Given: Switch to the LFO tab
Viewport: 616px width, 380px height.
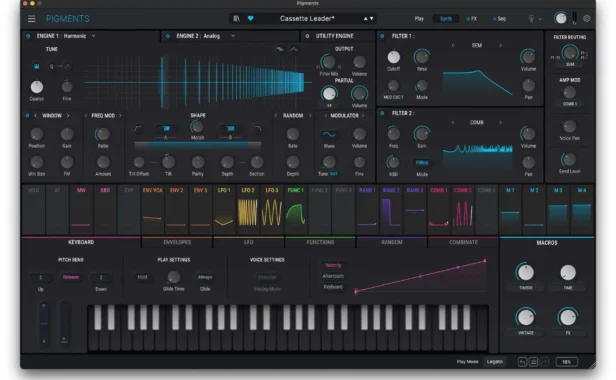Looking at the screenshot, I should 249,242.
